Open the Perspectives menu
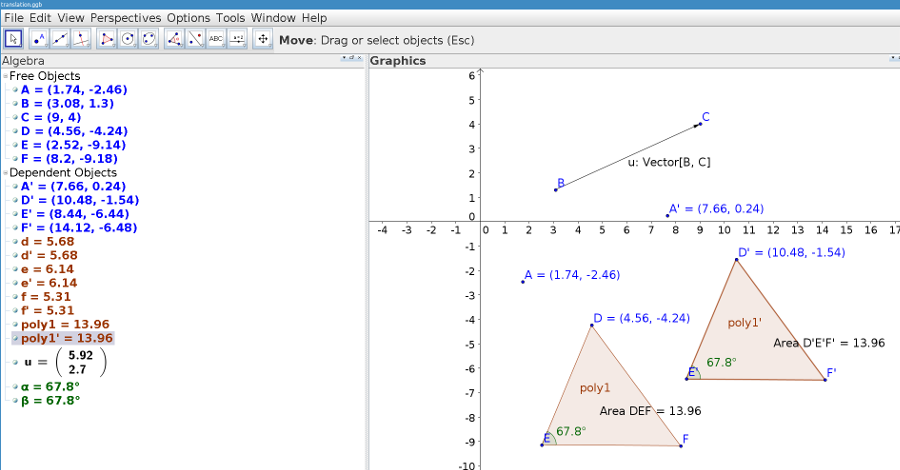This screenshot has height=470, width=900. point(125,18)
